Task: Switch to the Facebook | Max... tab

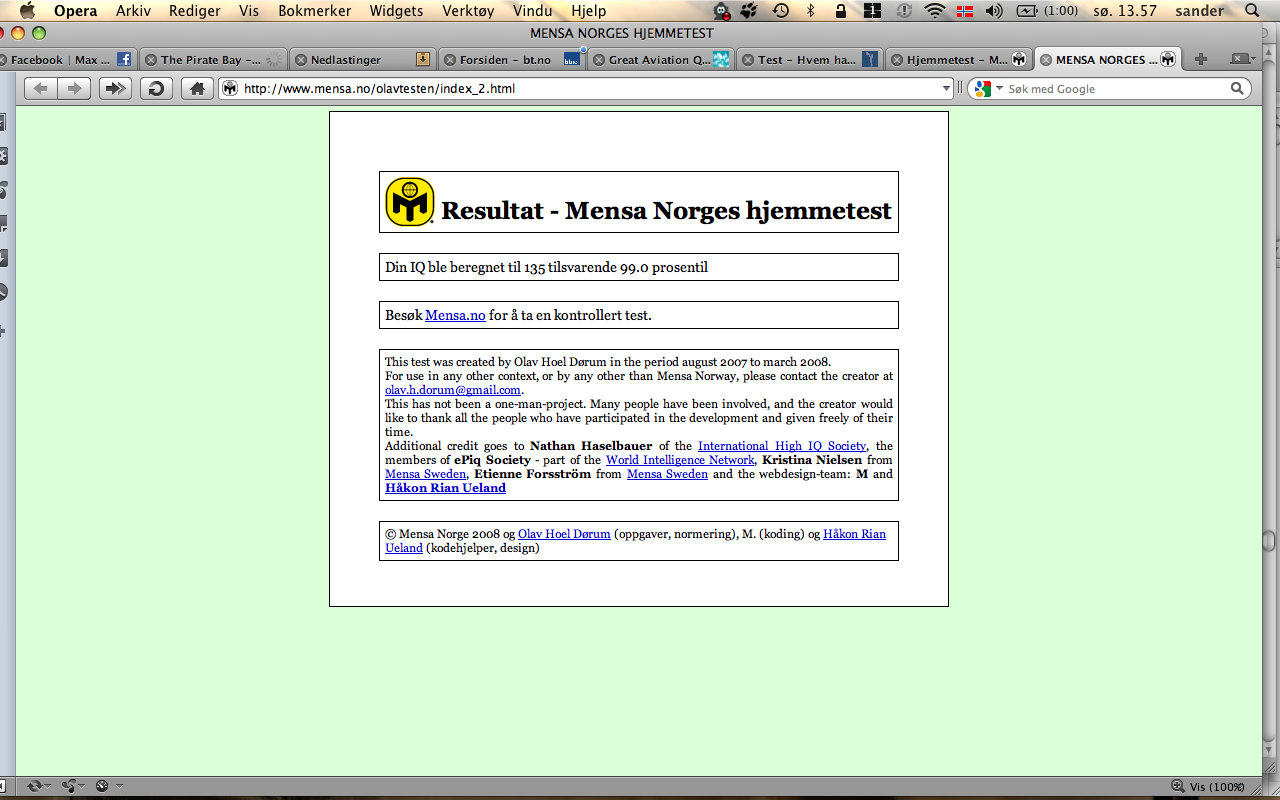Action: tap(66, 60)
